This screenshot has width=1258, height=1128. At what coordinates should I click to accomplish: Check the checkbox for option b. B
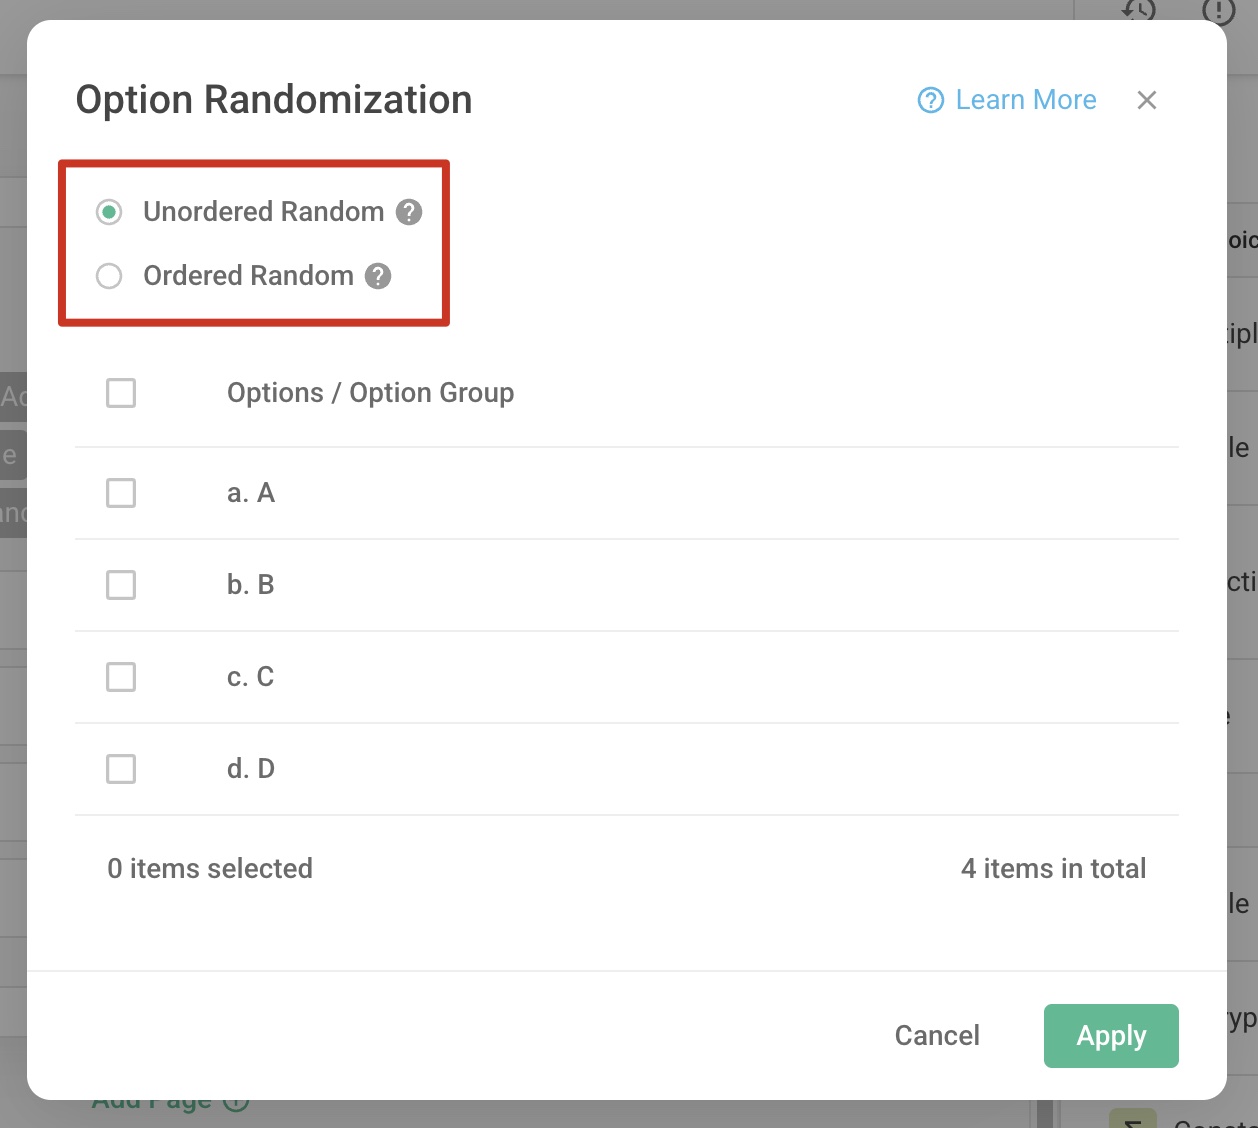pos(120,585)
